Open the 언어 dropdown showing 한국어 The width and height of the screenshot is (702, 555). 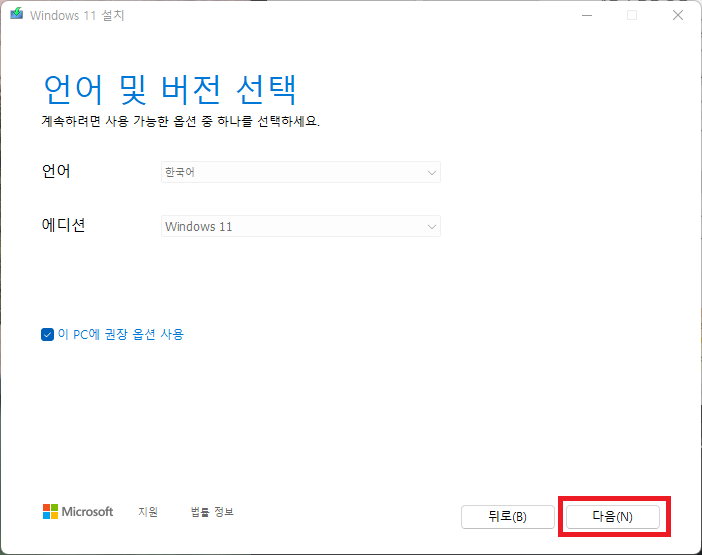[301, 172]
